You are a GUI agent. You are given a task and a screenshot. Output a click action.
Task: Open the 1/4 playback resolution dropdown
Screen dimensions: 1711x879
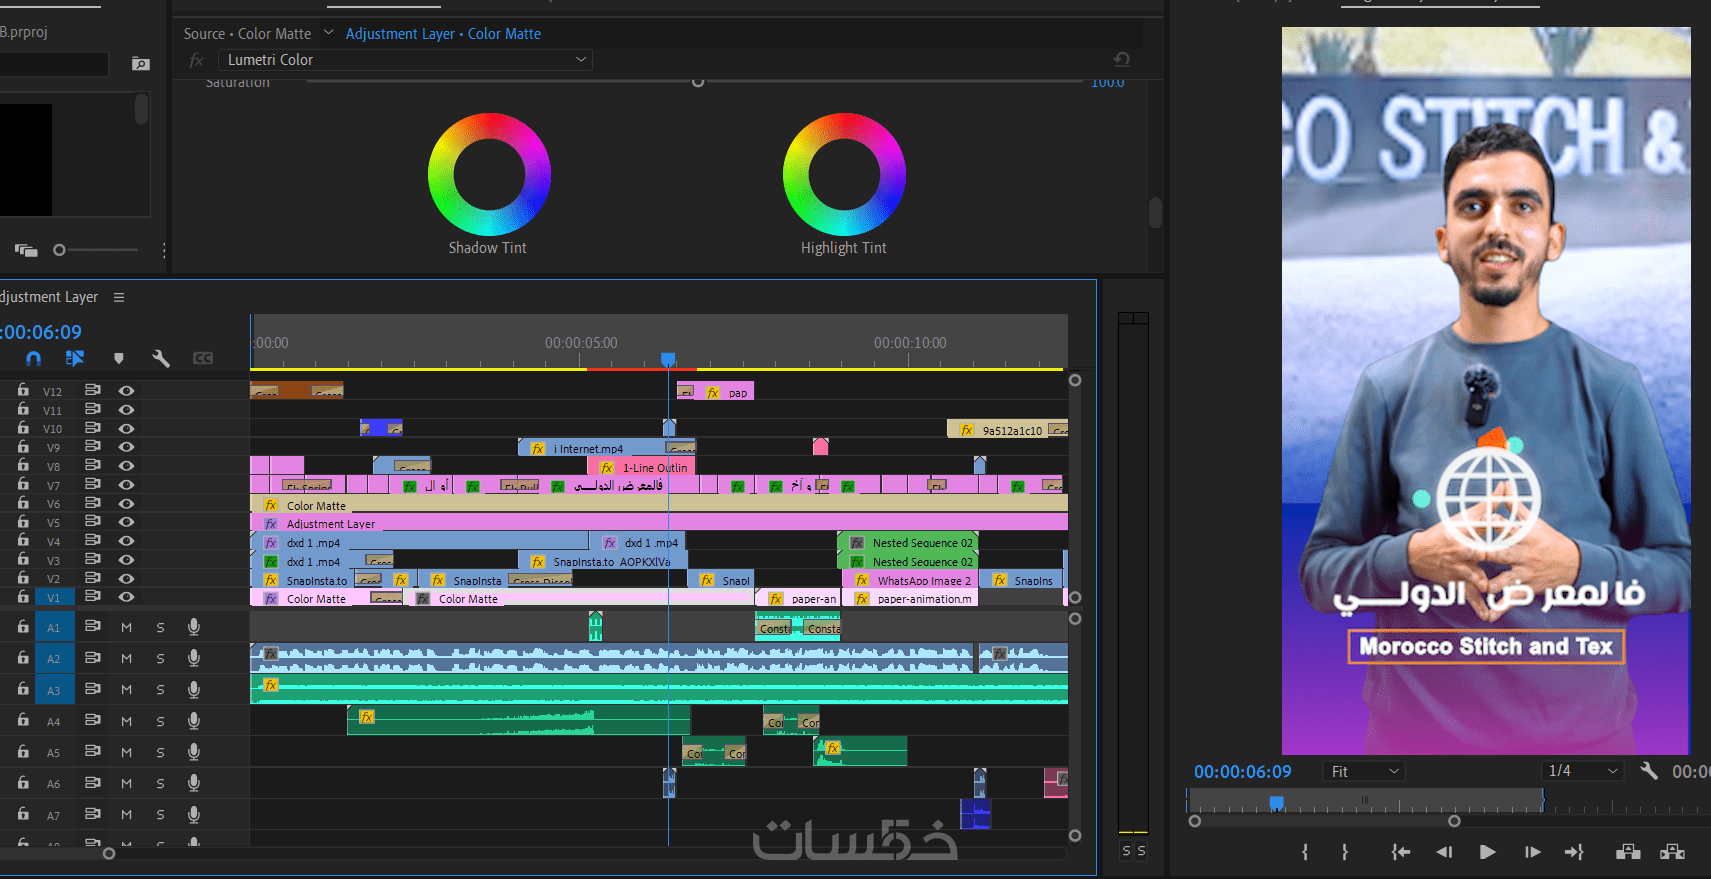pos(1582,771)
